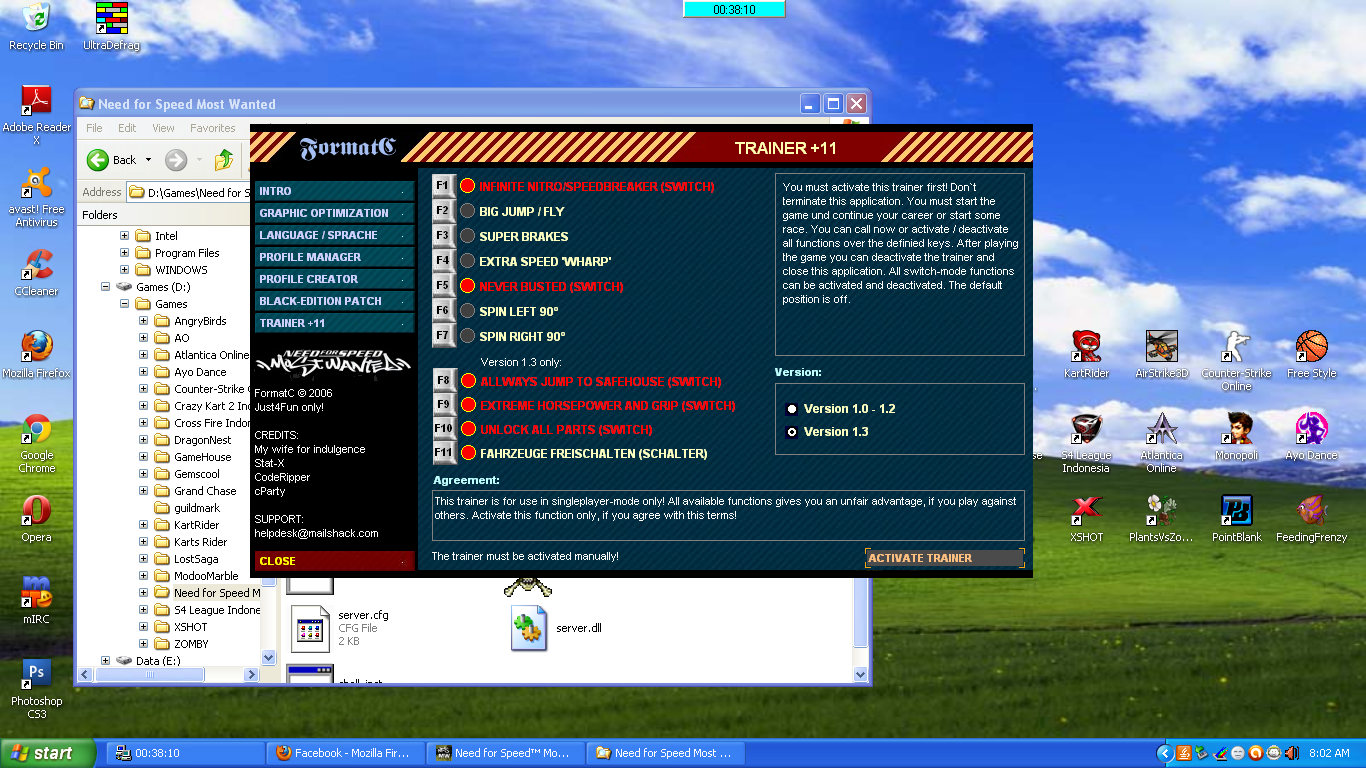Expand the Intel folder in tree
Screen dimensions: 1366x768
point(125,236)
